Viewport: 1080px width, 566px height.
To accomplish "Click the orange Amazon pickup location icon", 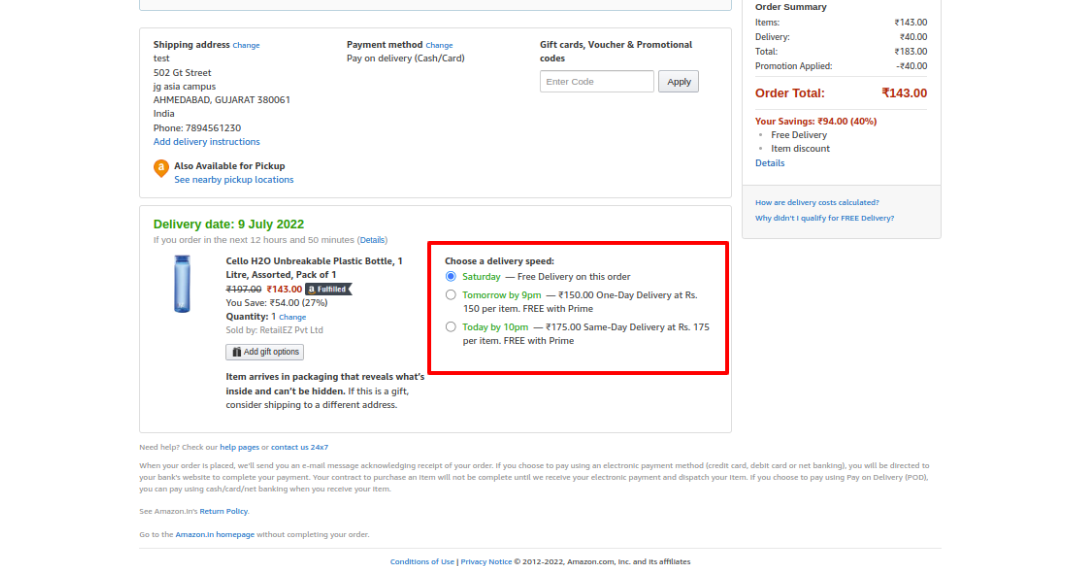I will [160, 168].
